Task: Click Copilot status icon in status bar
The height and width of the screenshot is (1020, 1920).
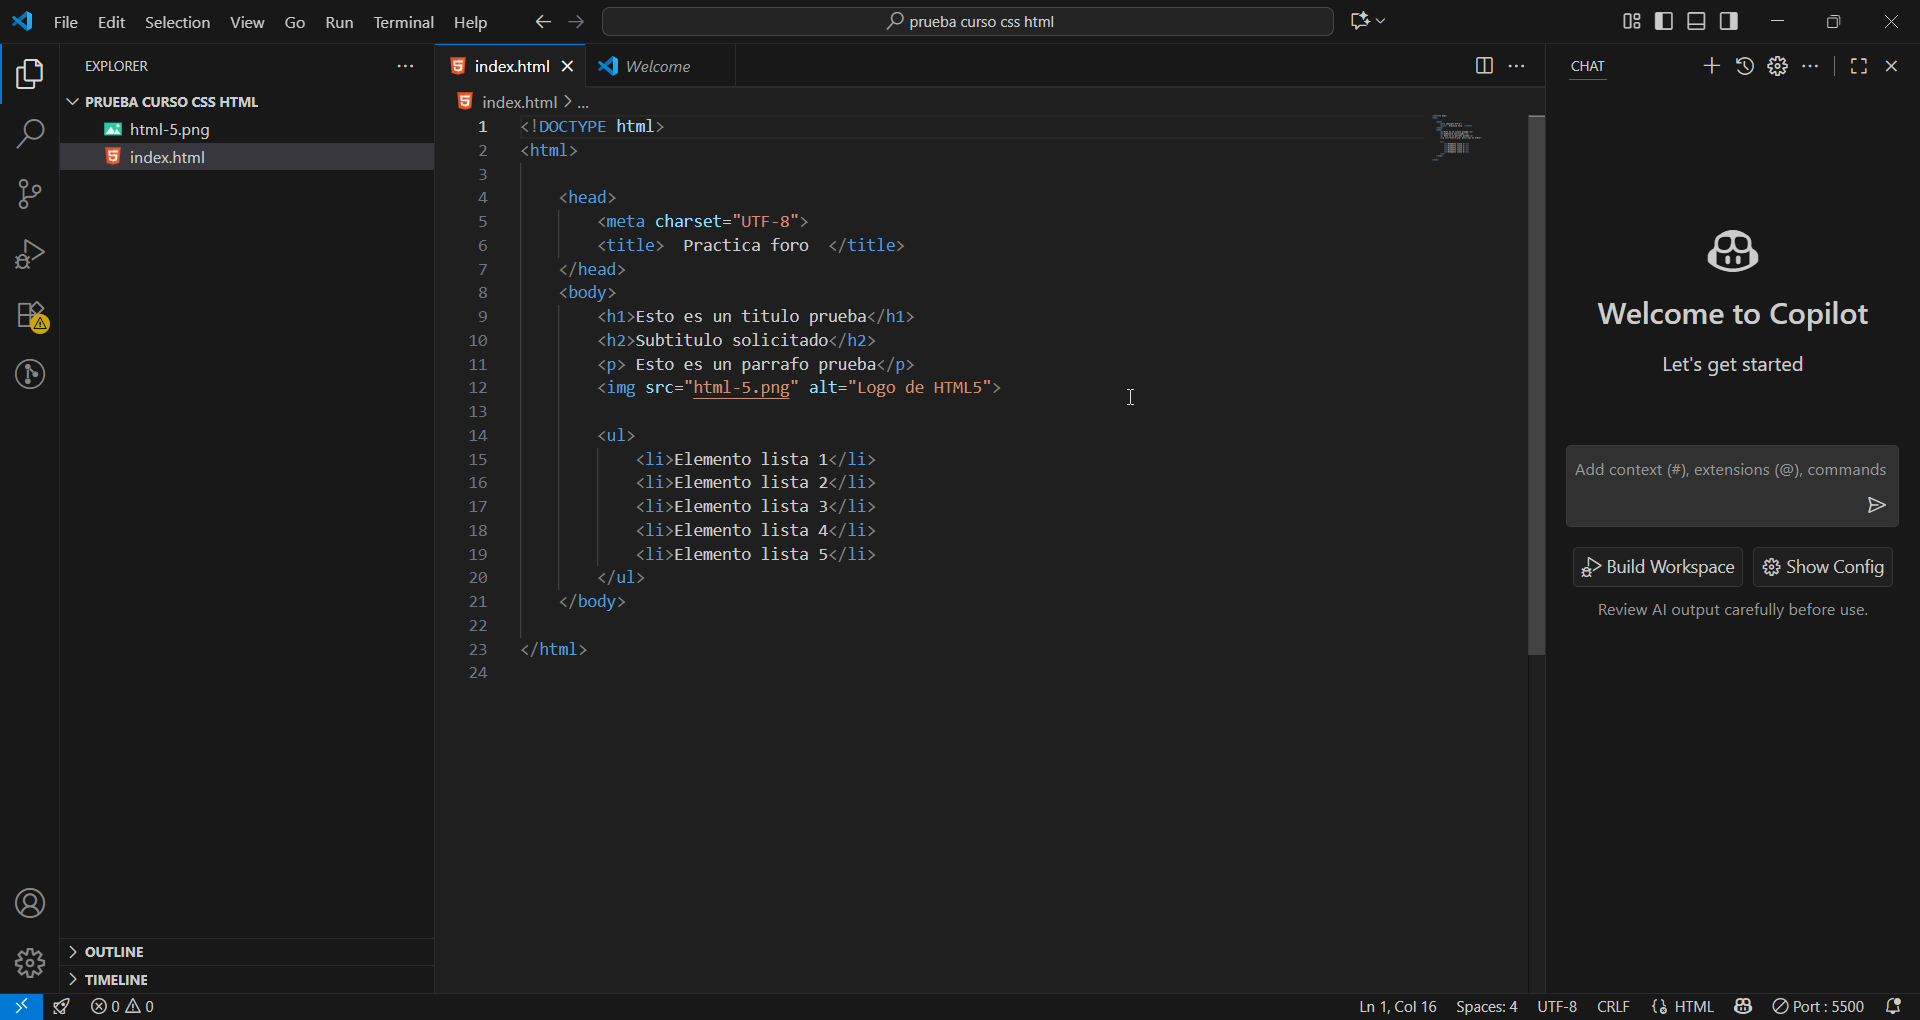Action: [1743, 1006]
